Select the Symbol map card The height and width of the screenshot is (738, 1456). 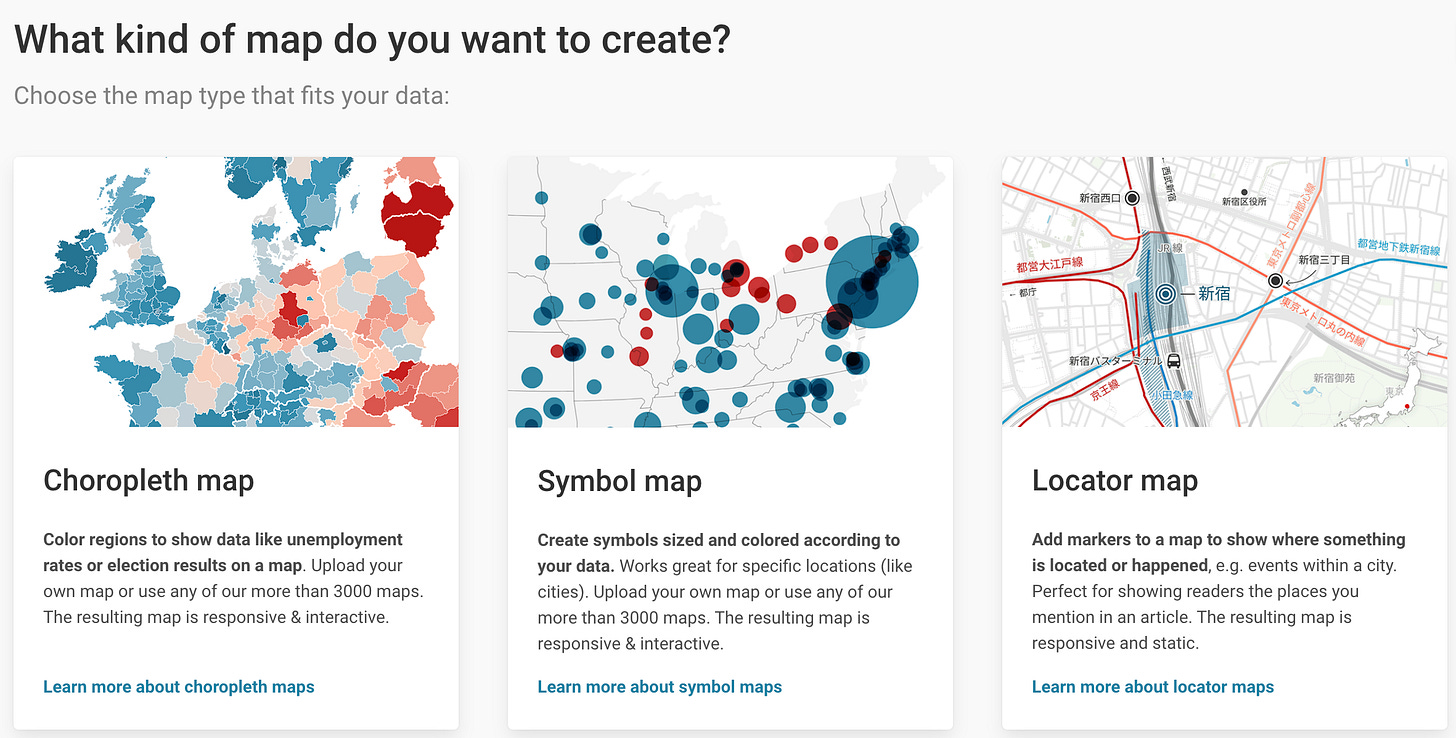pos(730,440)
